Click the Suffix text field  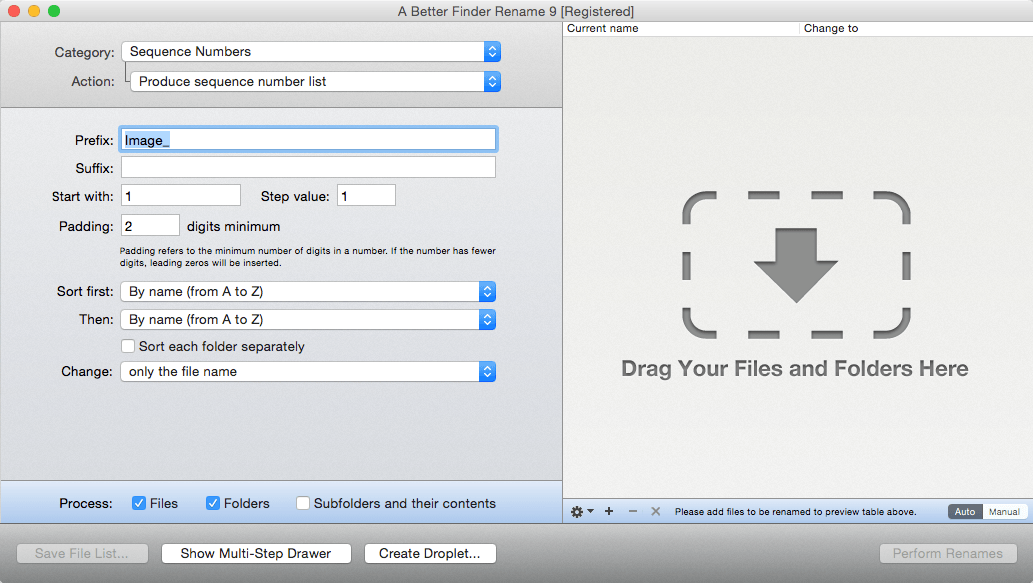coord(308,167)
